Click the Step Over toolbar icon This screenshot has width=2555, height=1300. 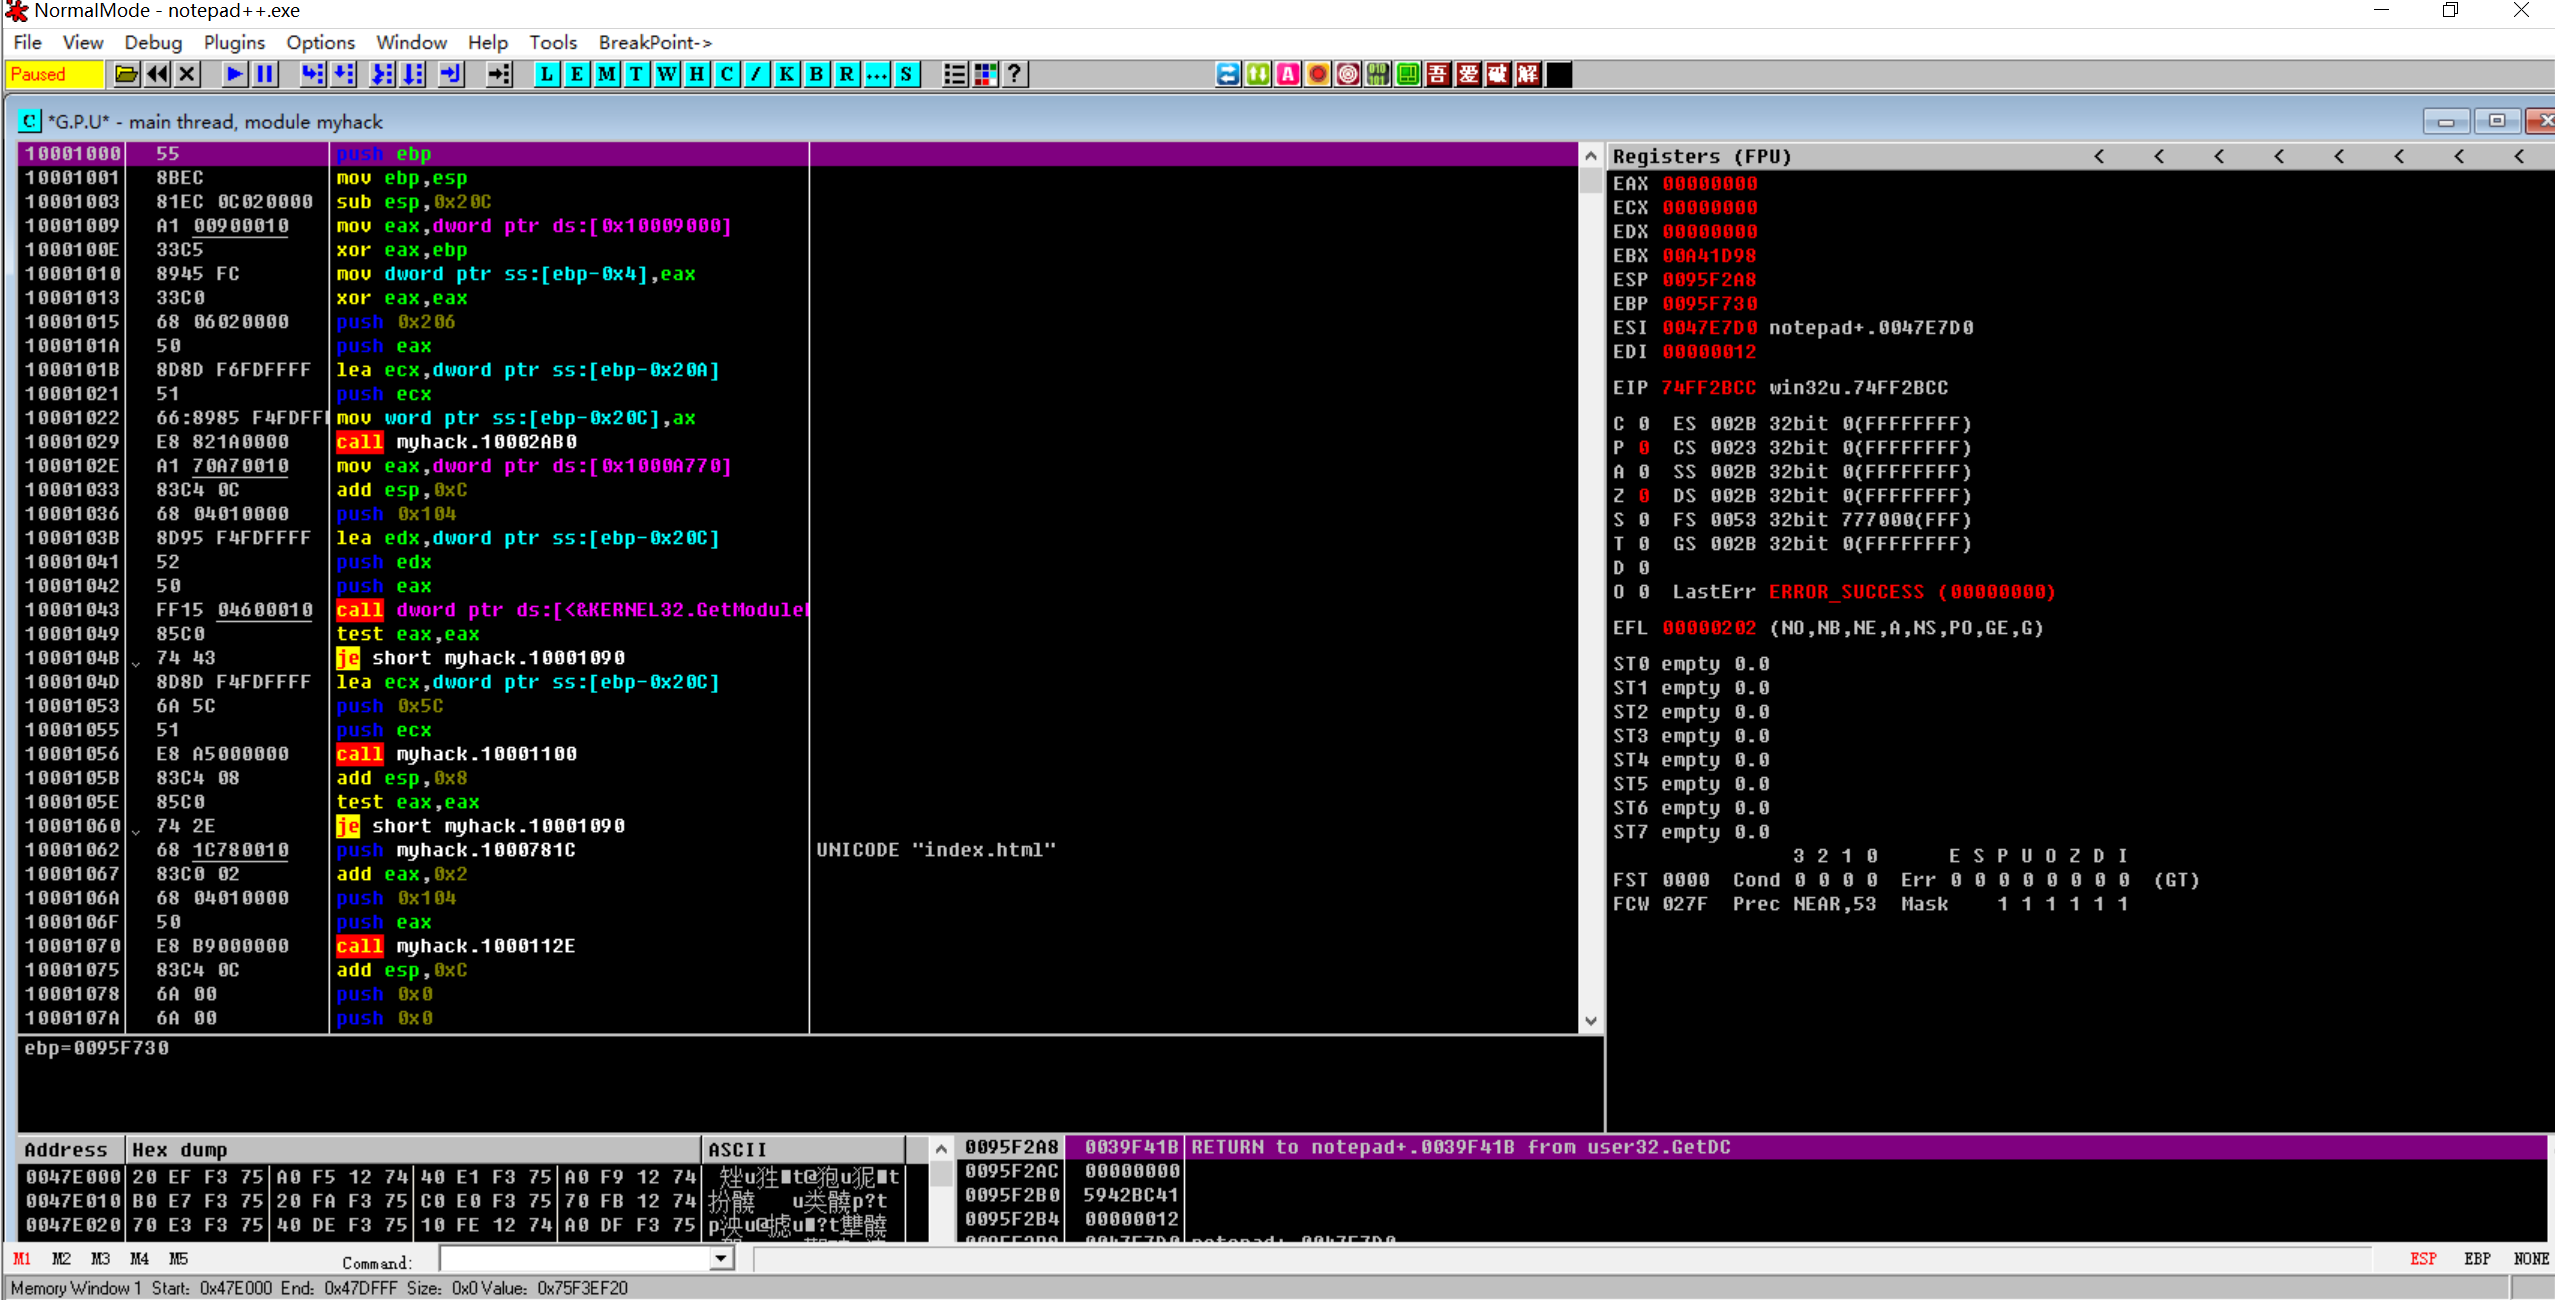tap(344, 74)
